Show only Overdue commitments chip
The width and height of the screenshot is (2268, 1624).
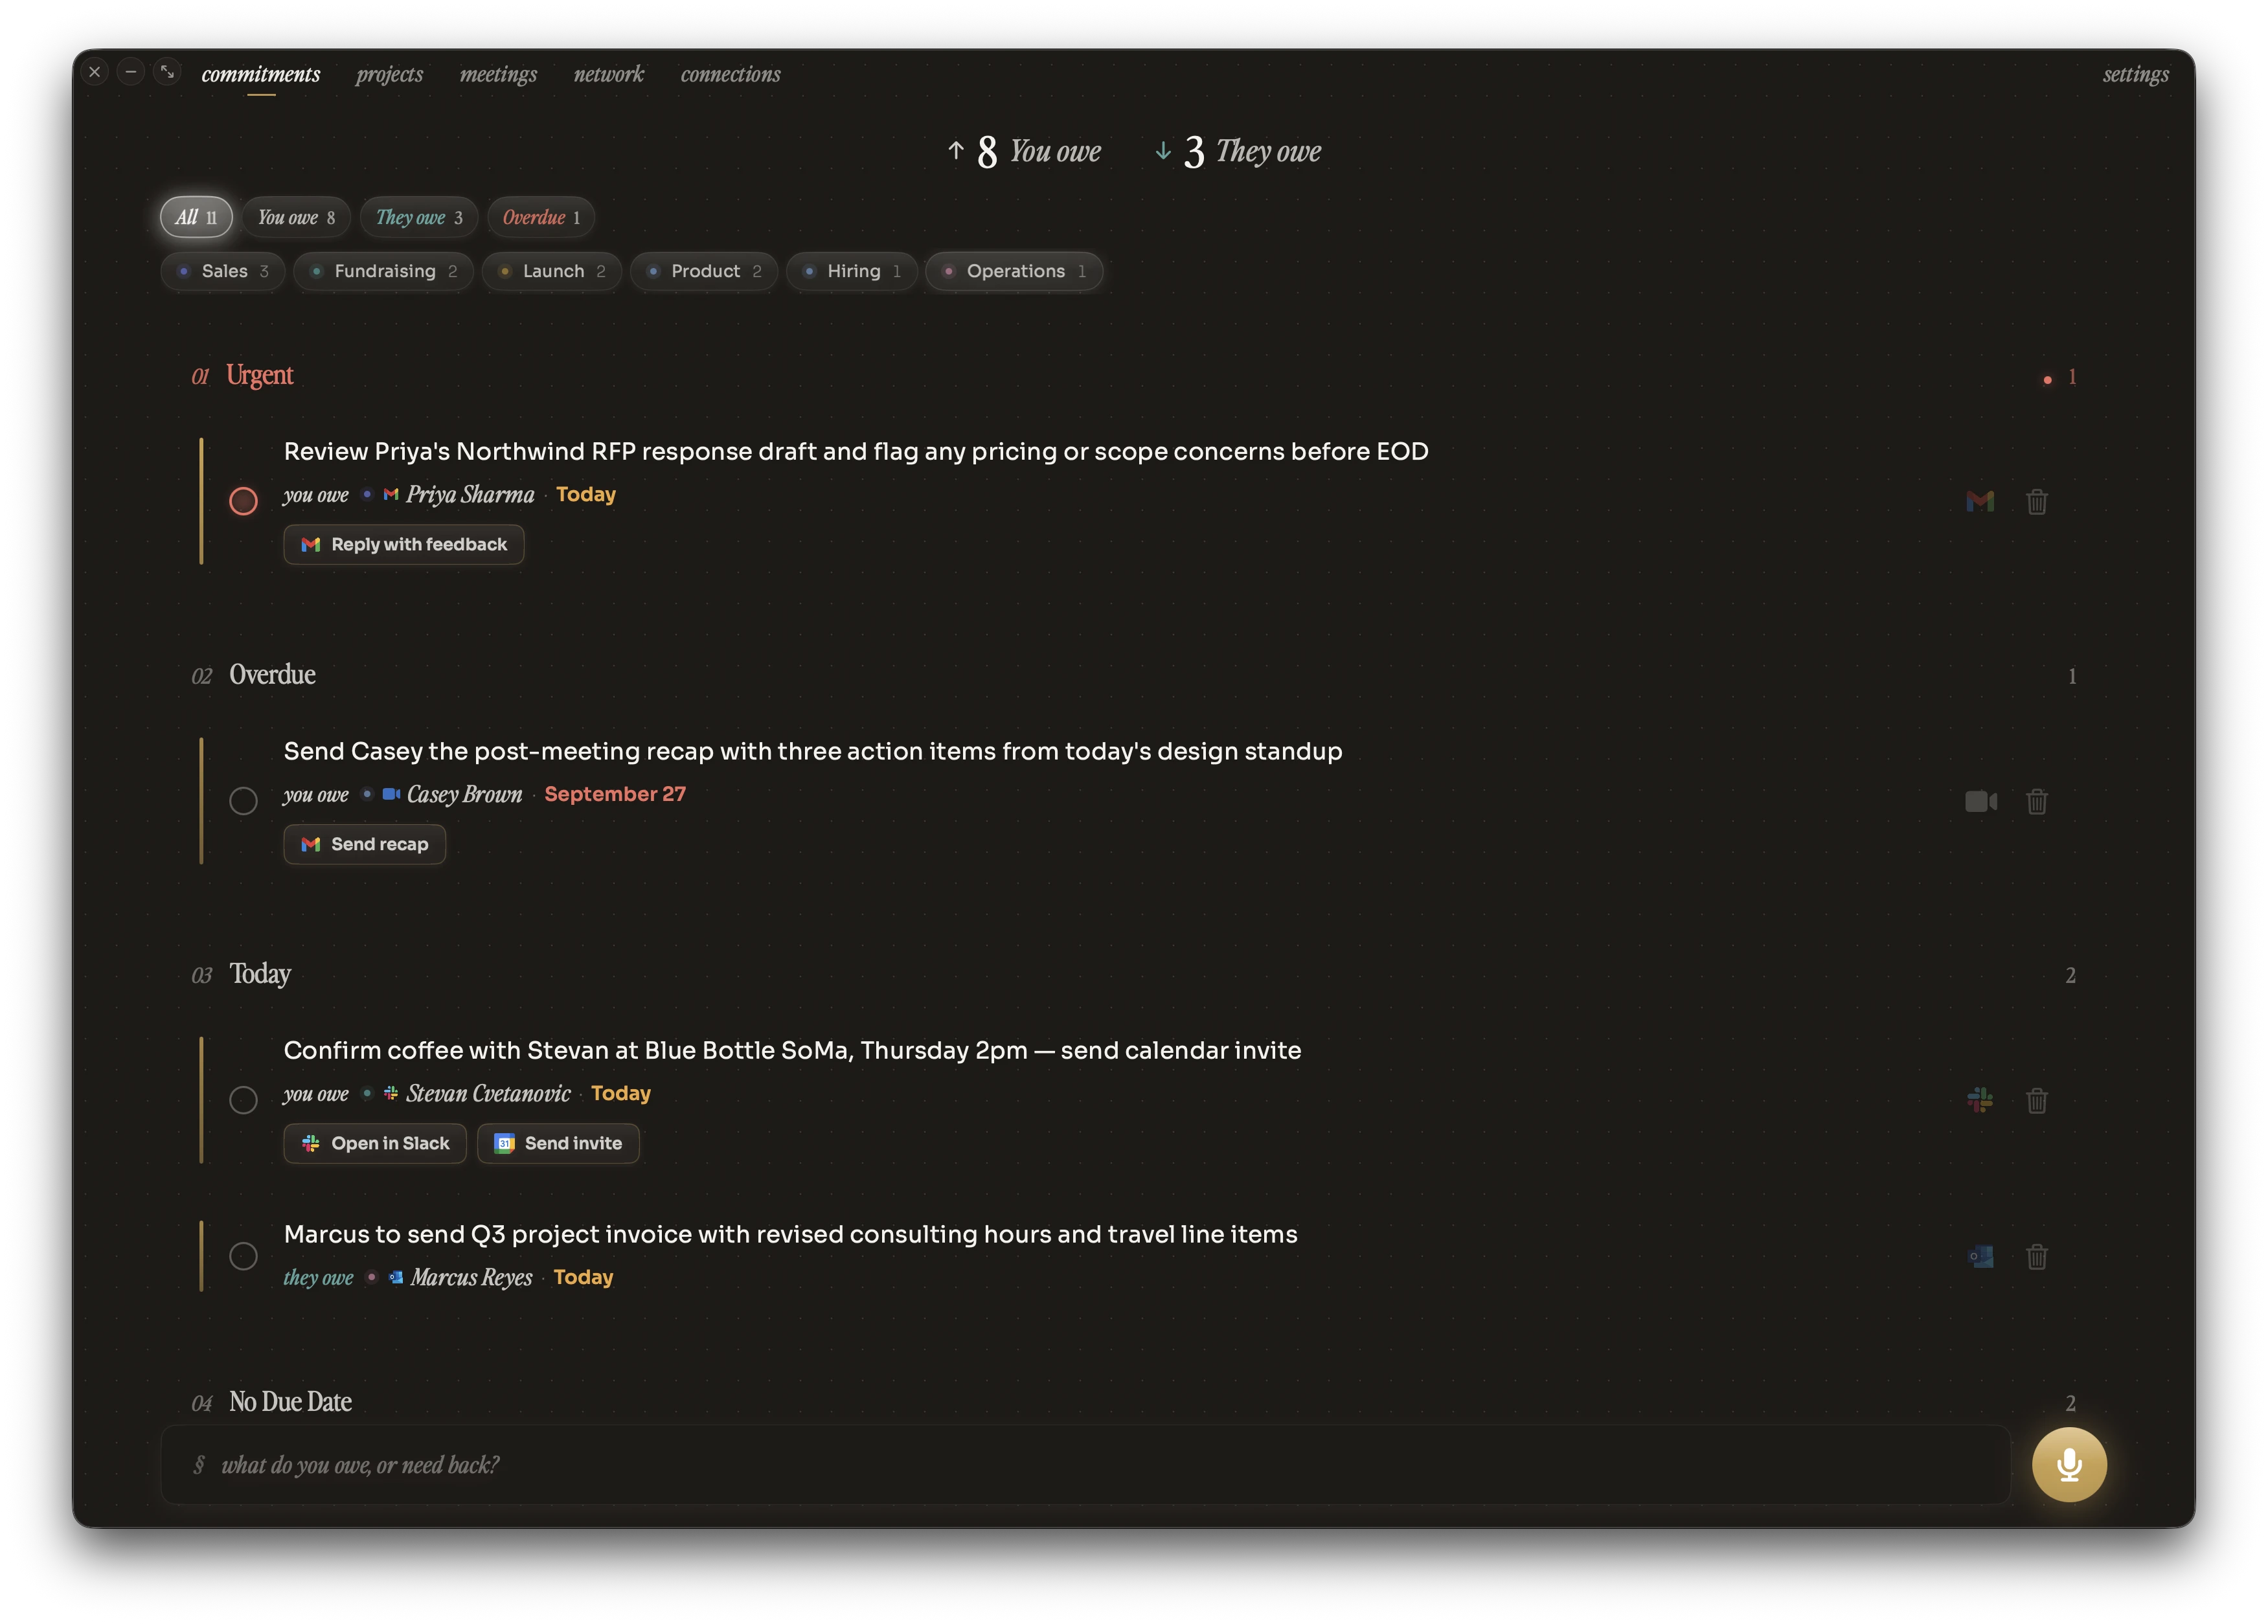click(x=541, y=218)
